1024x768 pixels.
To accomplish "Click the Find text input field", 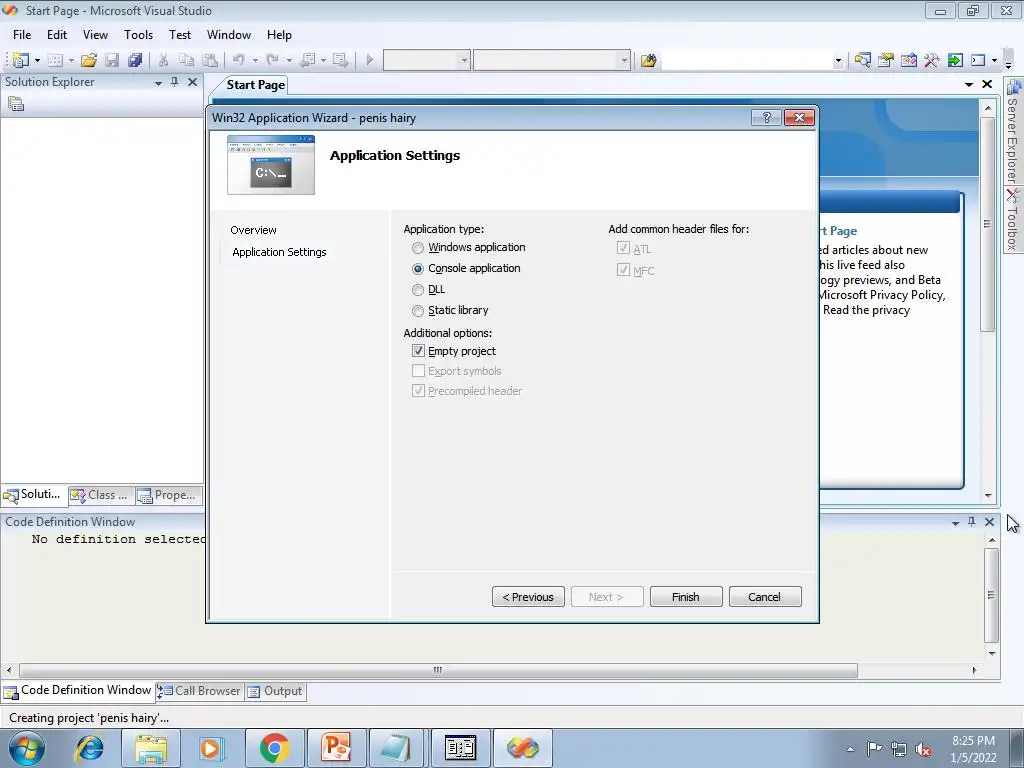I will tap(747, 61).
